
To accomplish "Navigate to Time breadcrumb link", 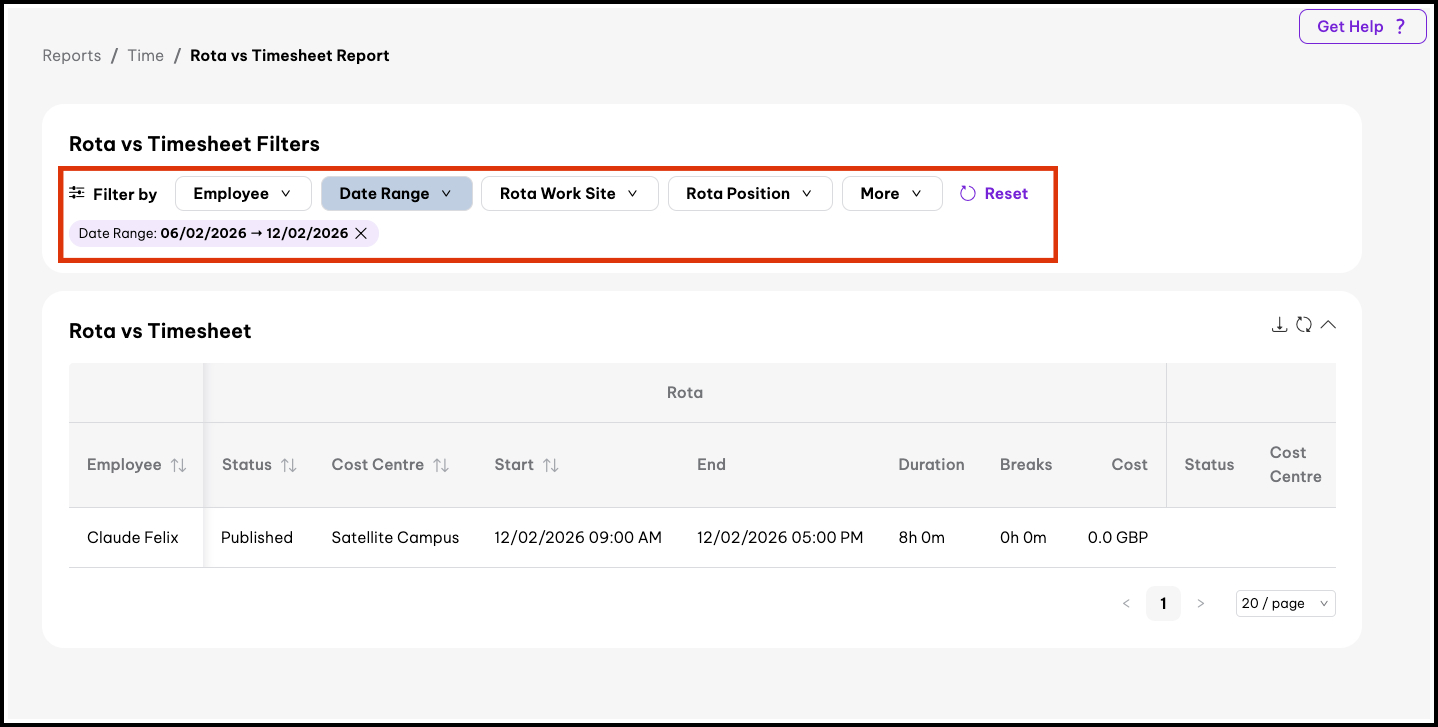I will click(145, 56).
